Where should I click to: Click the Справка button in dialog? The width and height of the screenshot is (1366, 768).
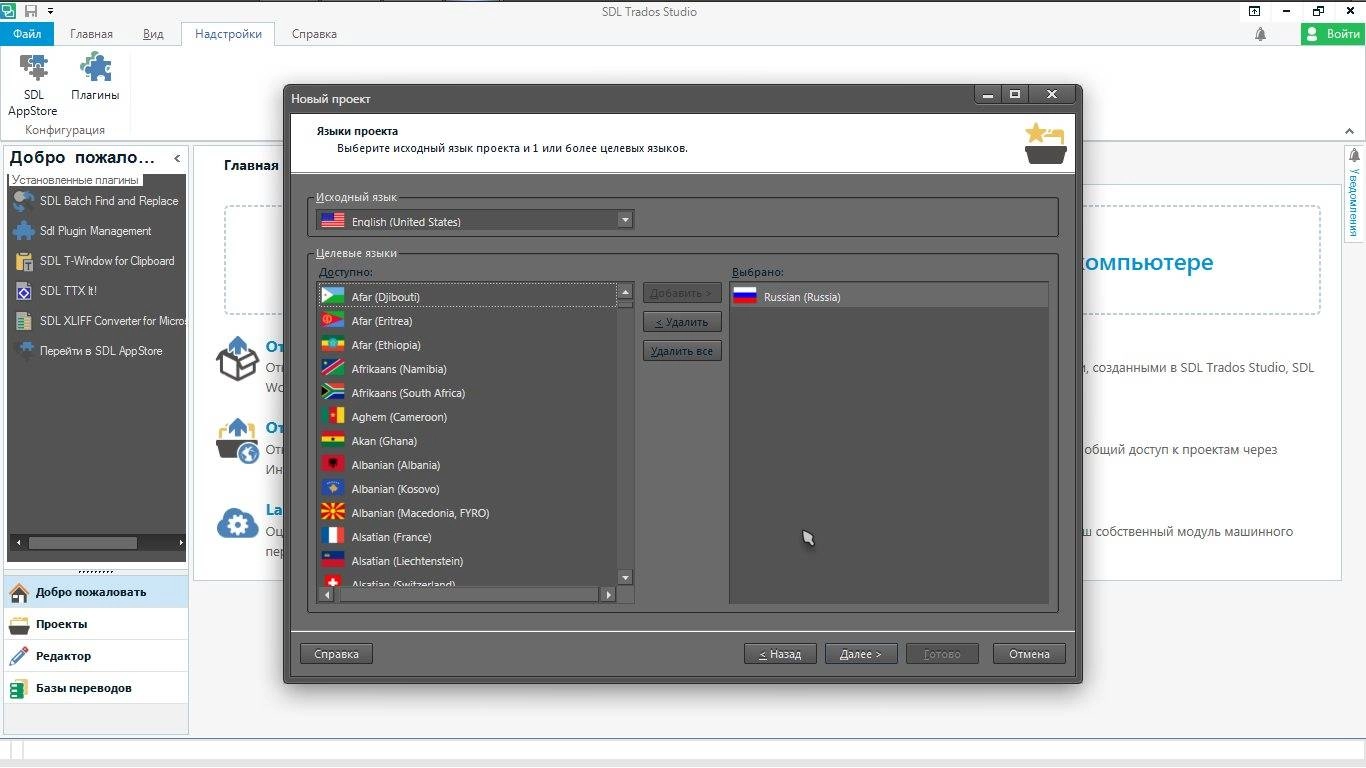click(x=336, y=654)
